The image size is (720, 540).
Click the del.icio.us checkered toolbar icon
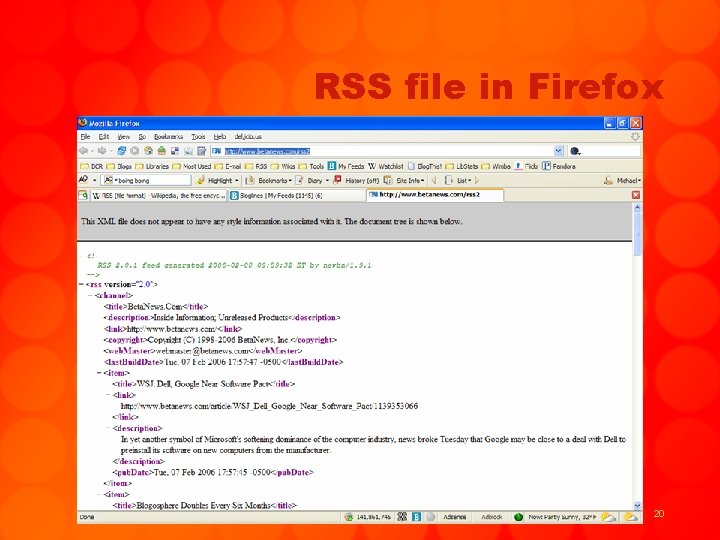click(175, 151)
